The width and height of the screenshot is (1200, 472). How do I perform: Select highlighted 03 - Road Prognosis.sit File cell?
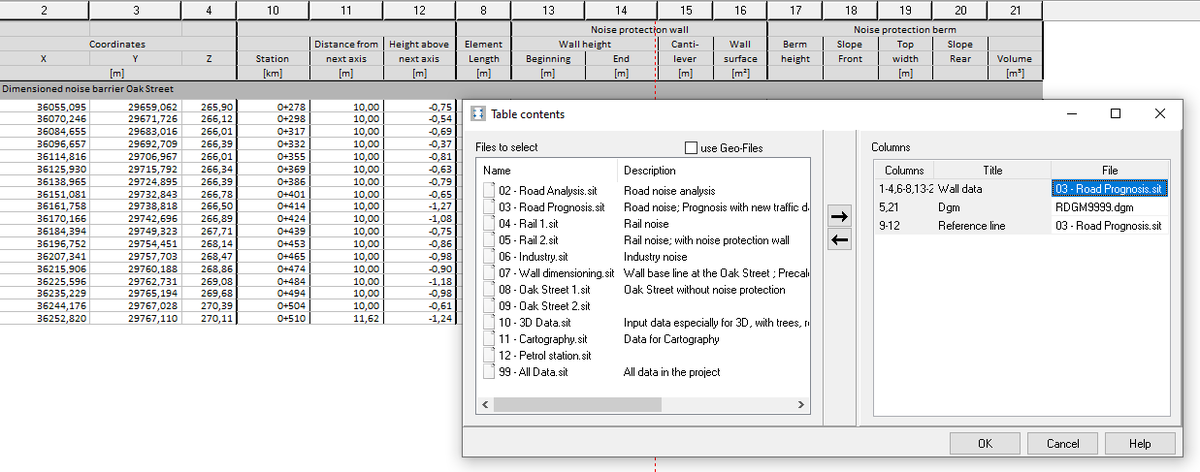pos(1110,188)
